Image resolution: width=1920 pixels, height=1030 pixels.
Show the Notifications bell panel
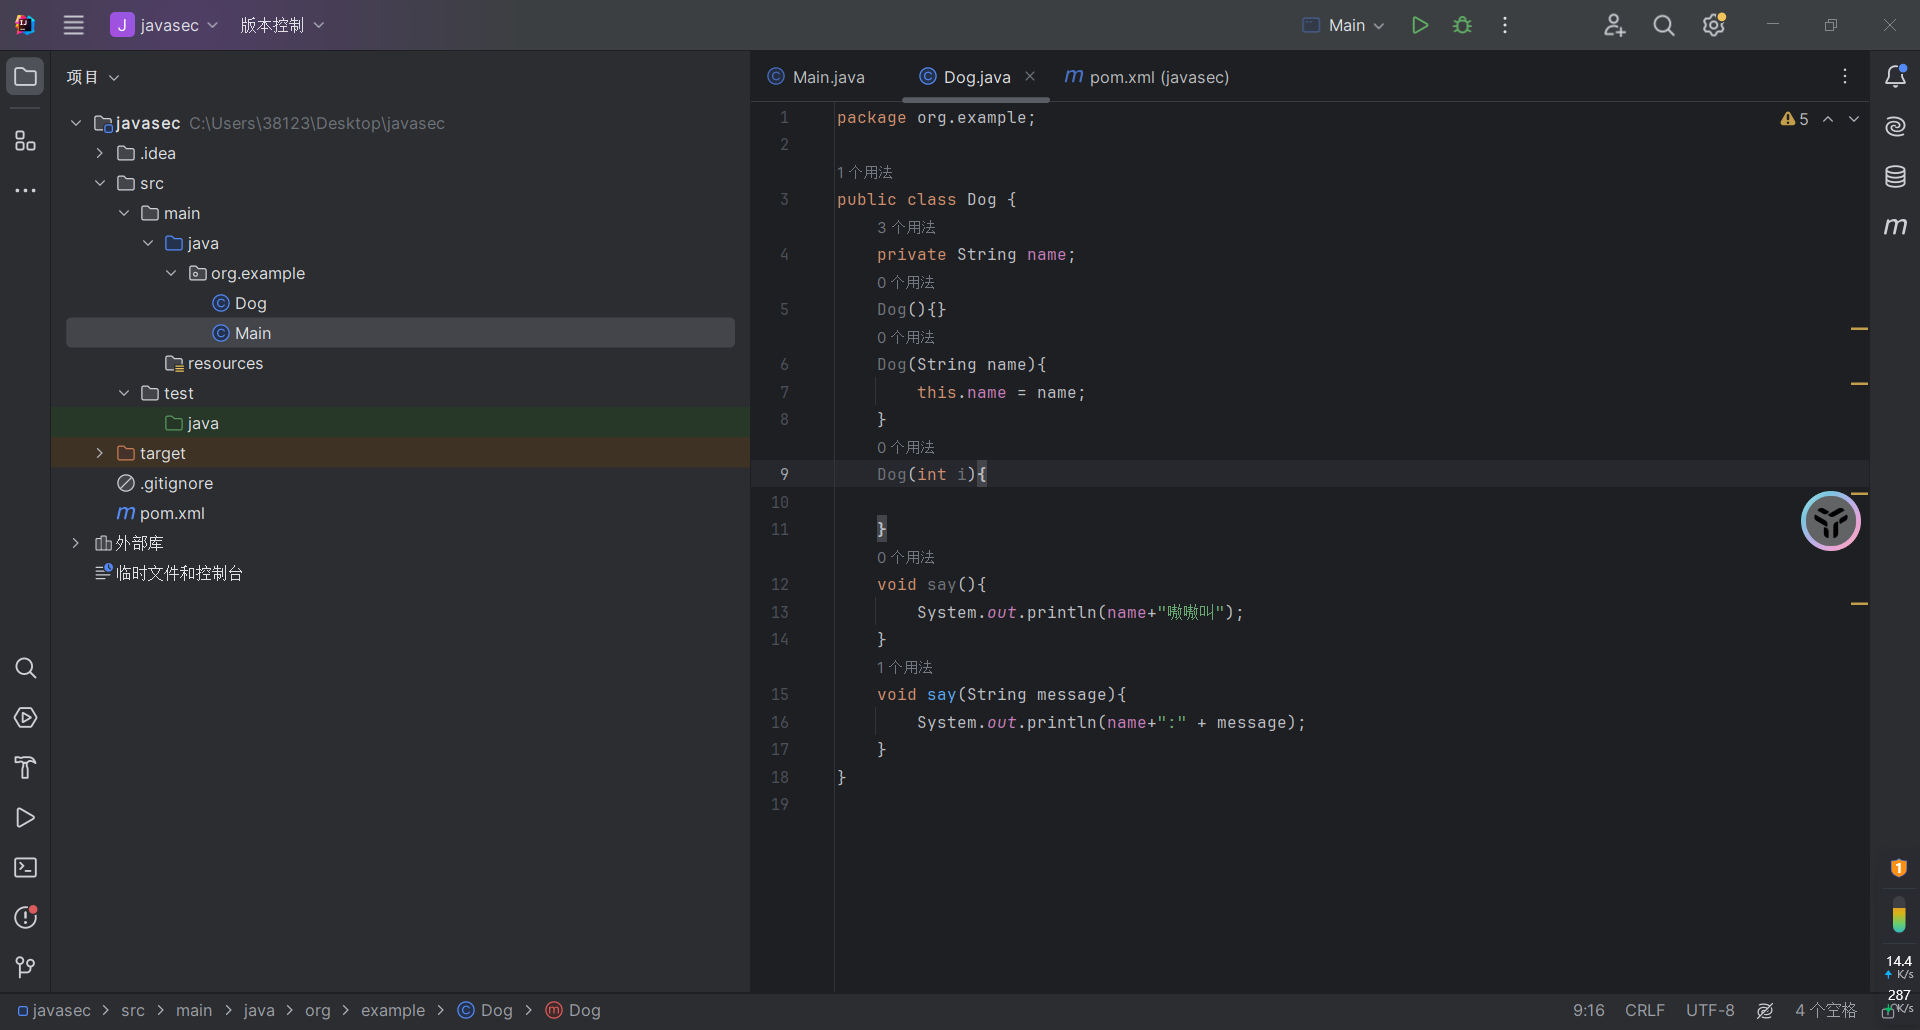pos(1895,77)
